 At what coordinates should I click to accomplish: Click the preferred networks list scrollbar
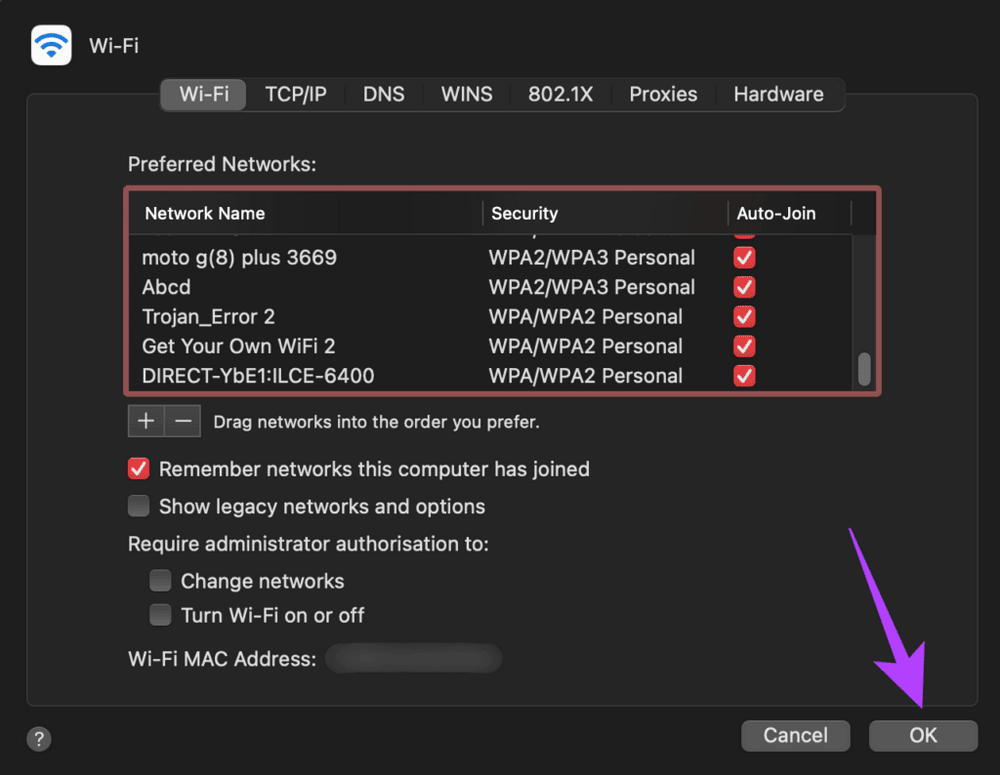click(x=864, y=370)
